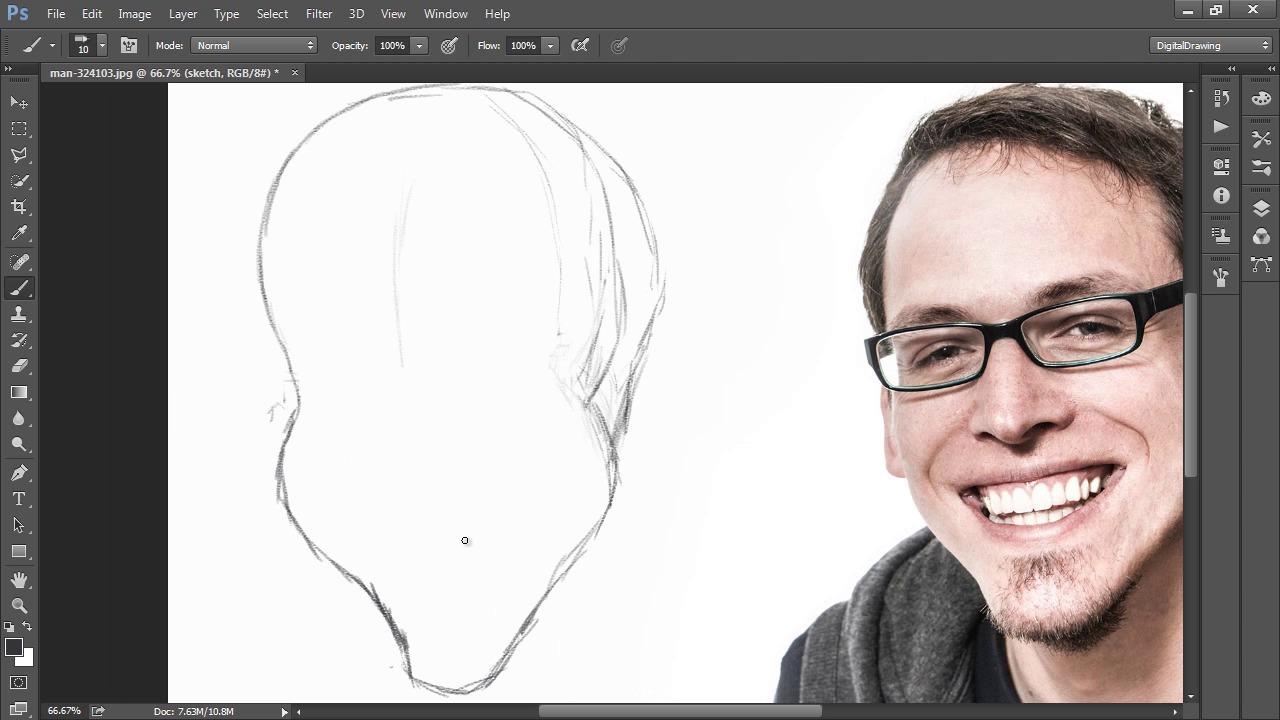The width and height of the screenshot is (1280, 720).
Task: Click the foreground color swatch
Action: click(14, 648)
